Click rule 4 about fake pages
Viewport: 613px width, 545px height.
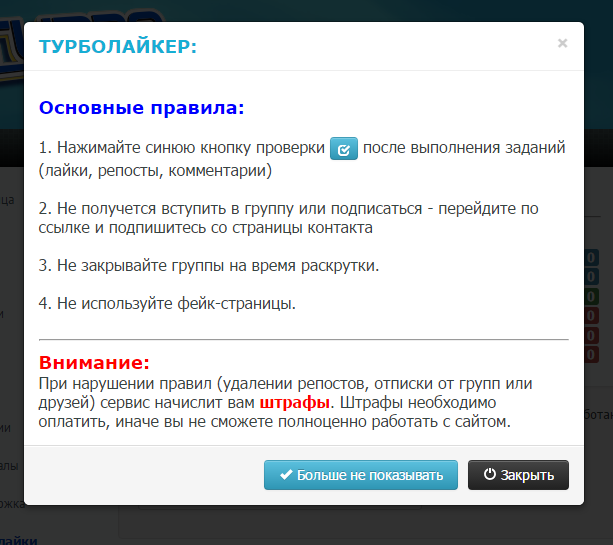[x=167, y=303]
